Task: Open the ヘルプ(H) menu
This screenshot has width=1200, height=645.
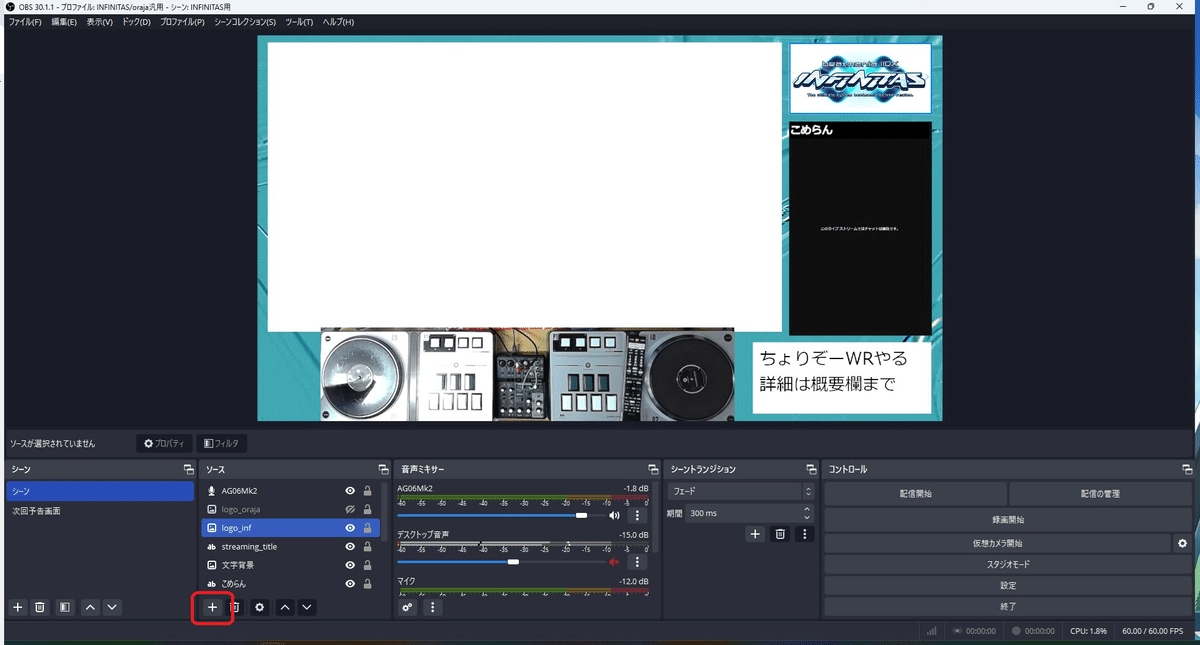Action: [338, 22]
